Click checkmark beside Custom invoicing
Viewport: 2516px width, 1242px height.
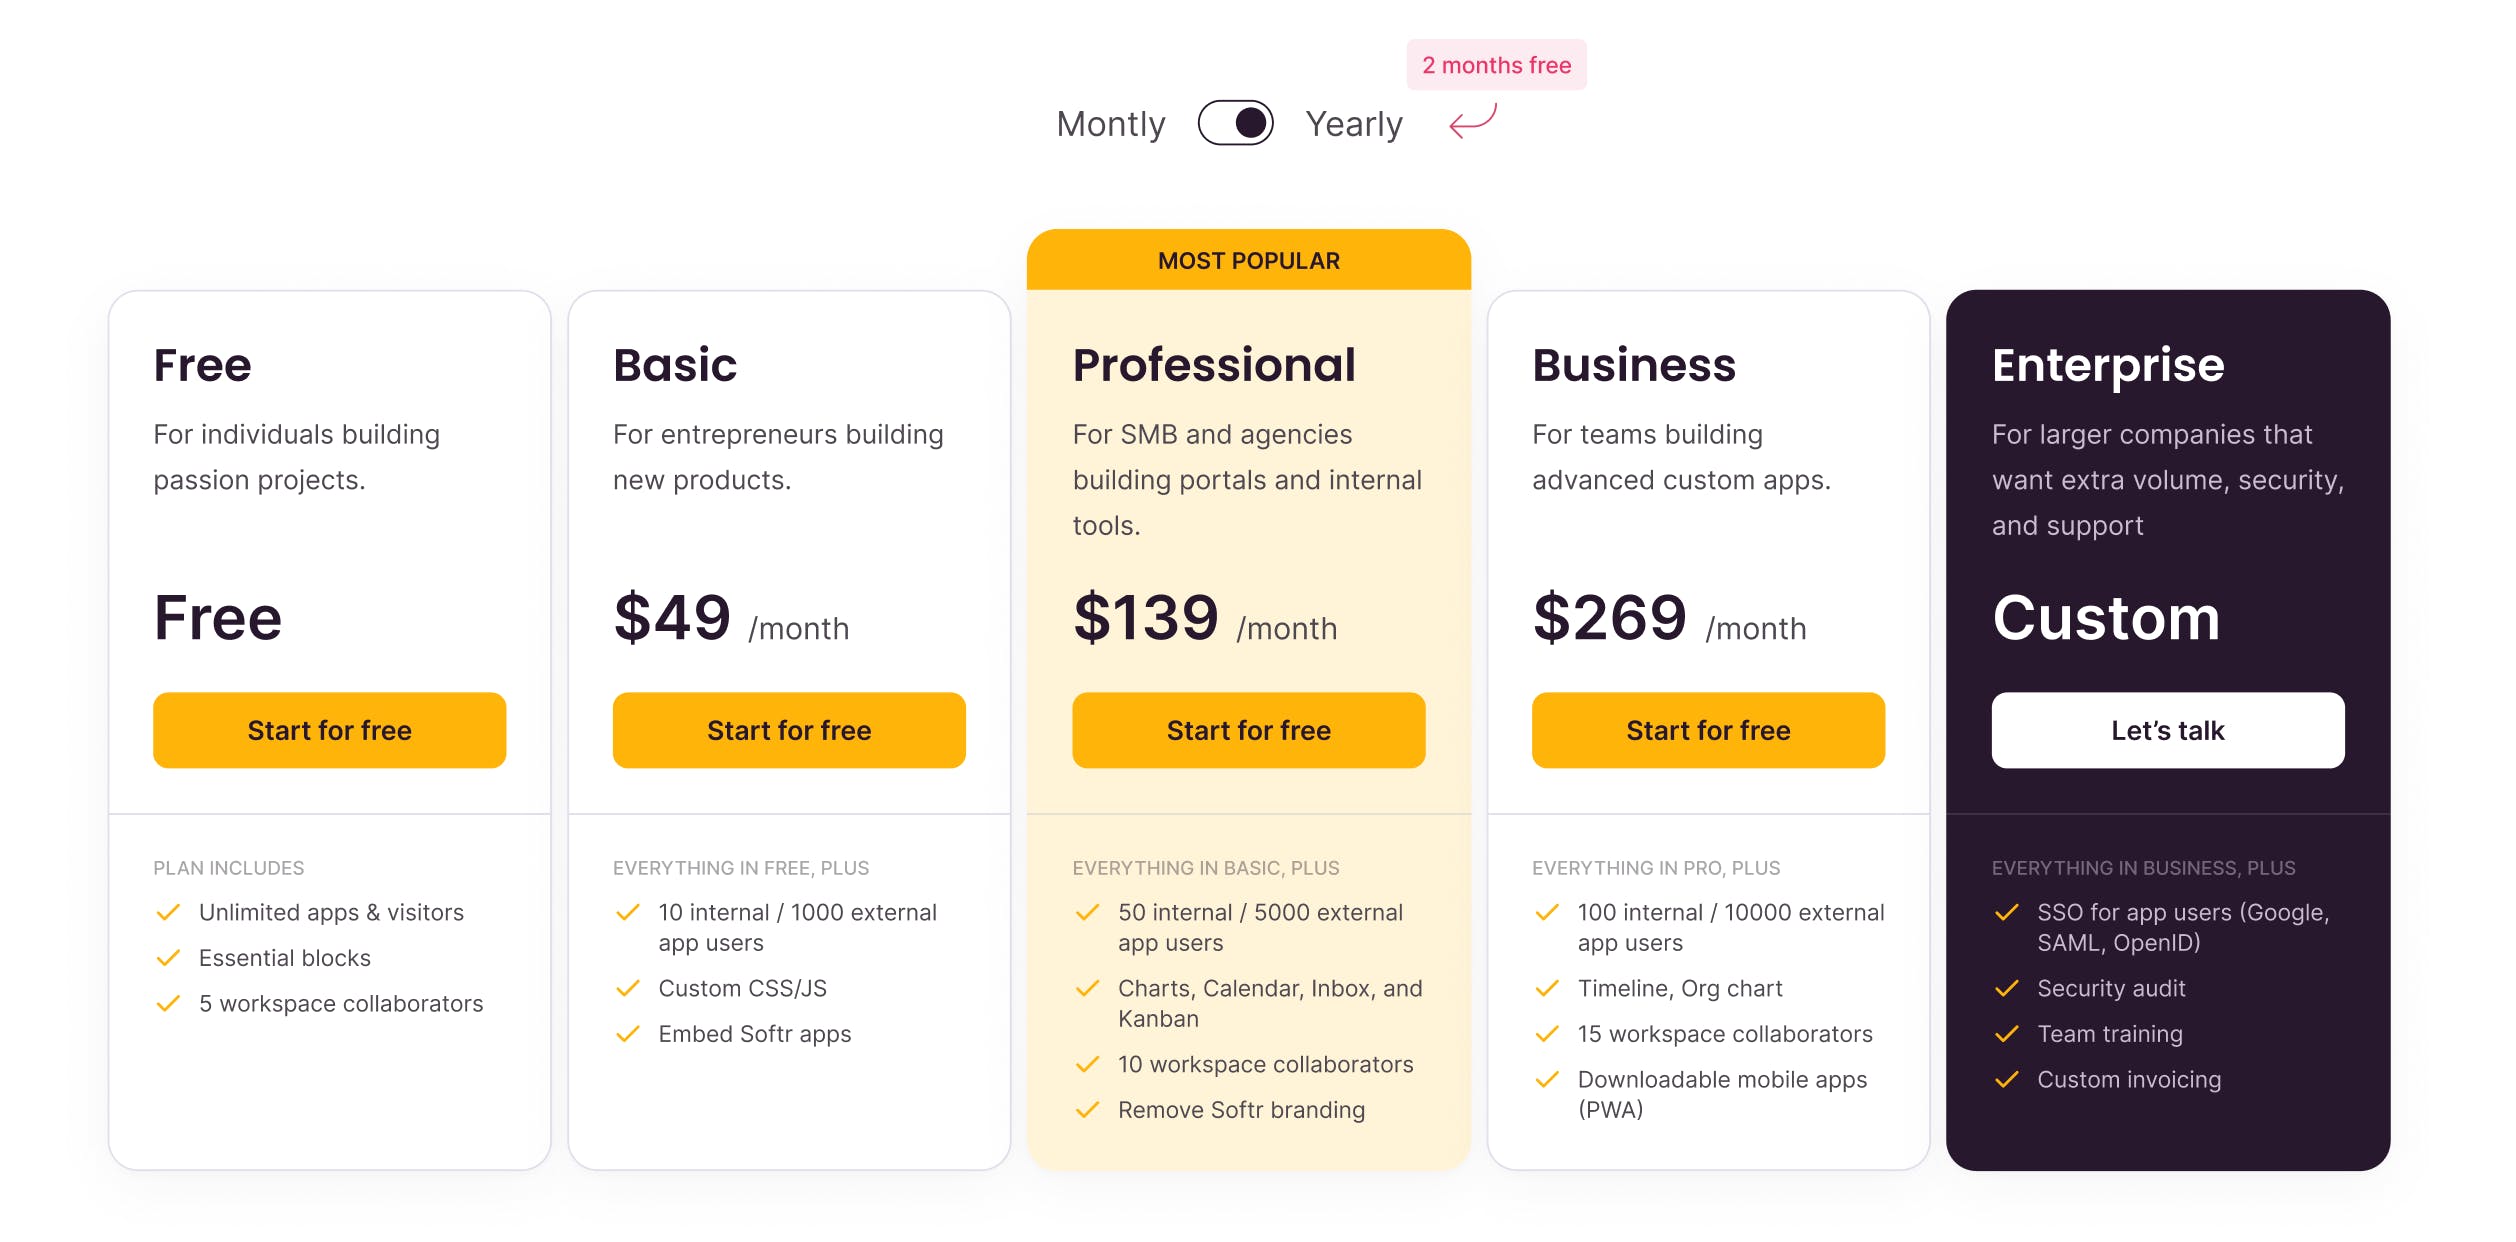pos(2007,1080)
